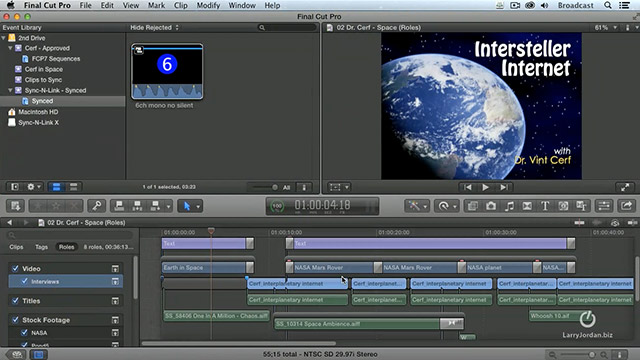
Task: Uncheck the Interviews role checkbox
Action: pyautogui.click(x=24, y=281)
